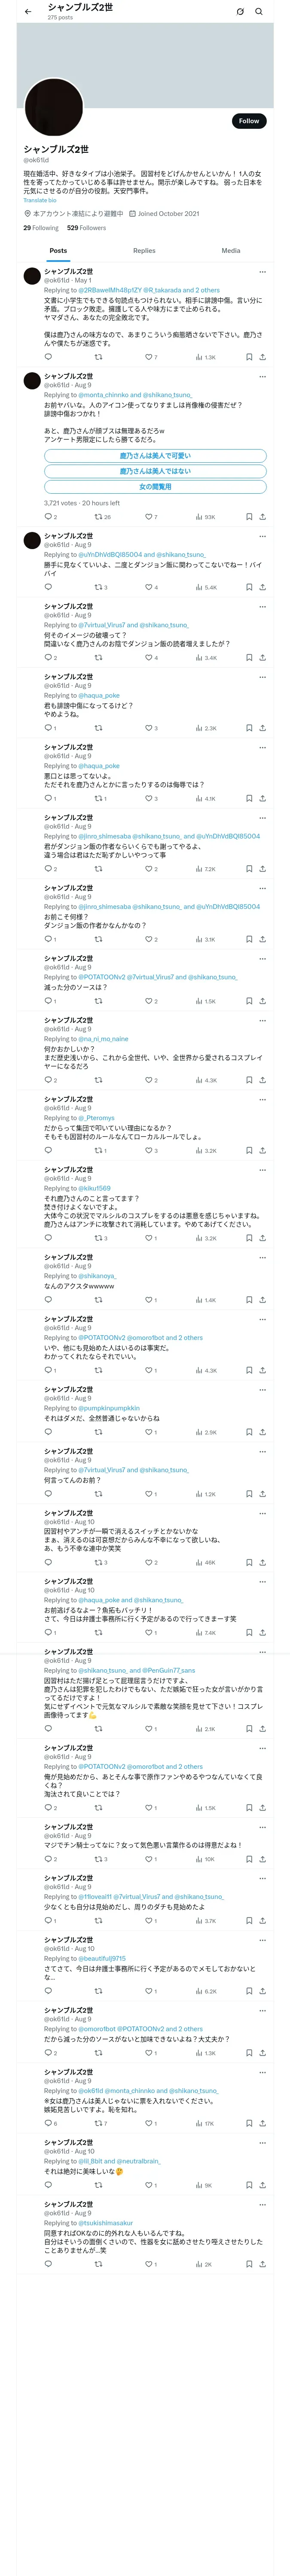Image resolution: width=290 pixels, height=2576 pixels.
Task: Vote for poll option 女の閲覧用
Action: pos(155,487)
